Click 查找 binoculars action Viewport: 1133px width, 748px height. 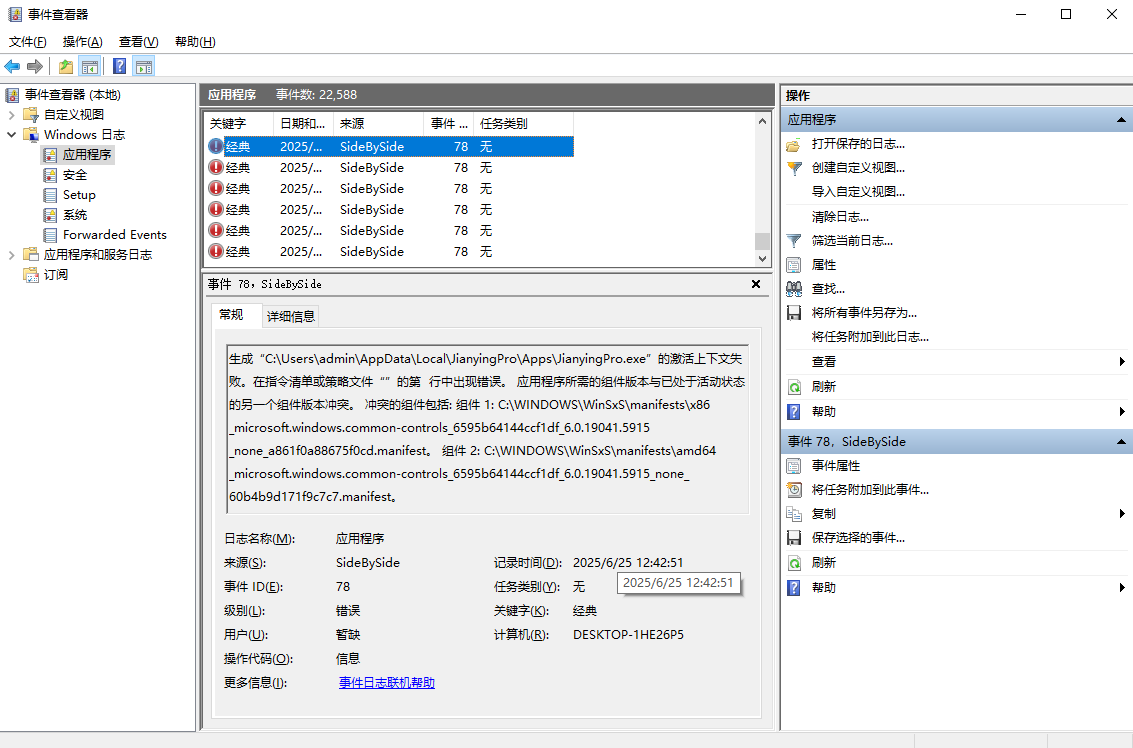[x=828, y=289]
